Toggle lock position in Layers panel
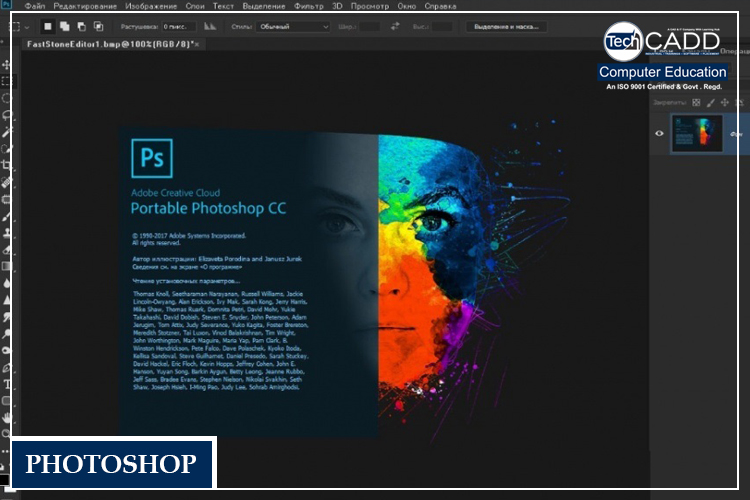 pos(725,102)
